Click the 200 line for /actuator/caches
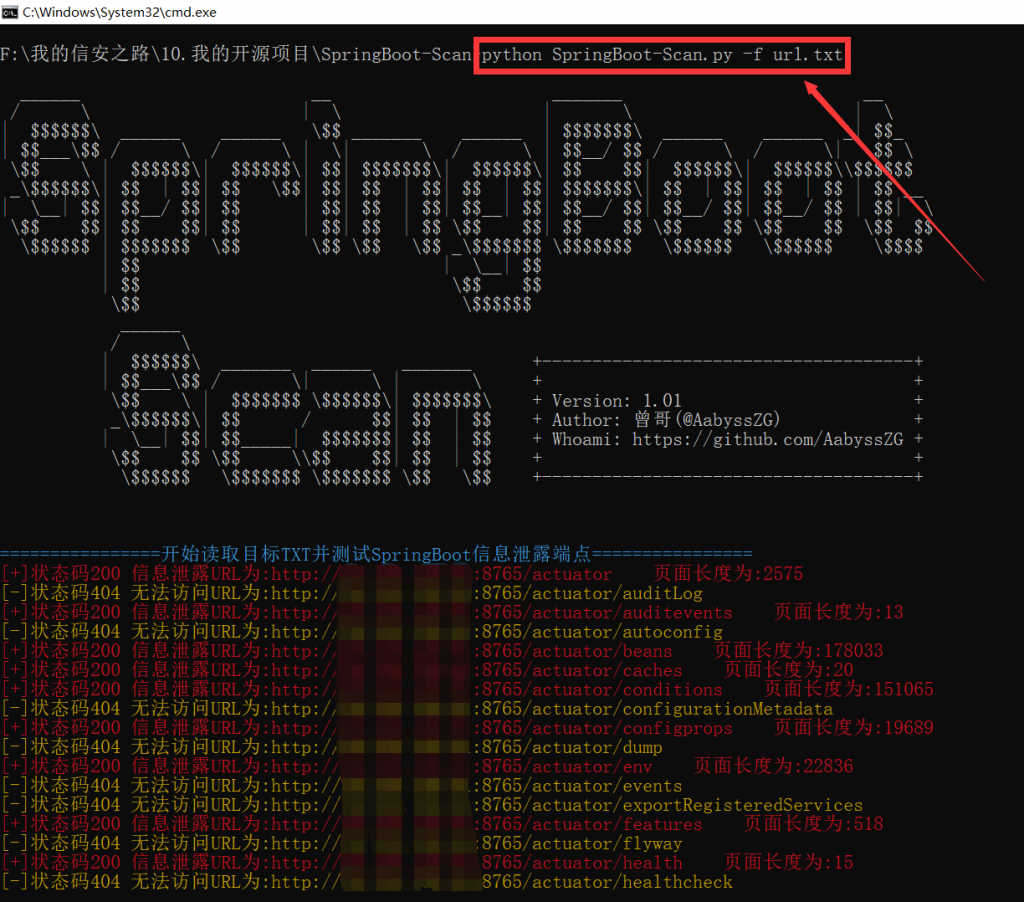The width and height of the screenshot is (1024, 902). tap(426, 669)
